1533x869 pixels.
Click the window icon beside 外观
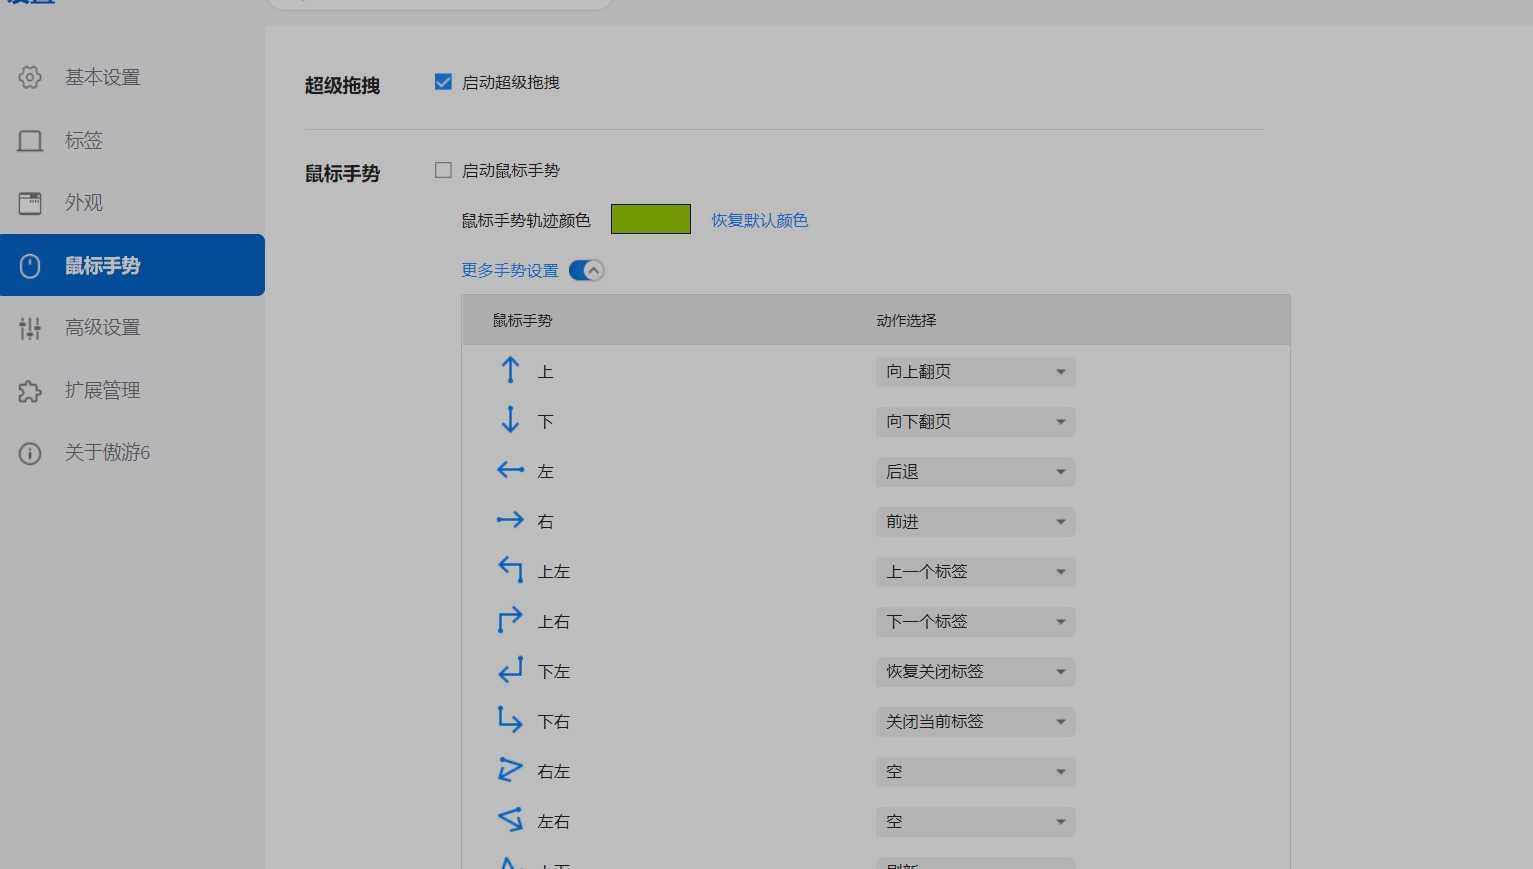pos(30,203)
